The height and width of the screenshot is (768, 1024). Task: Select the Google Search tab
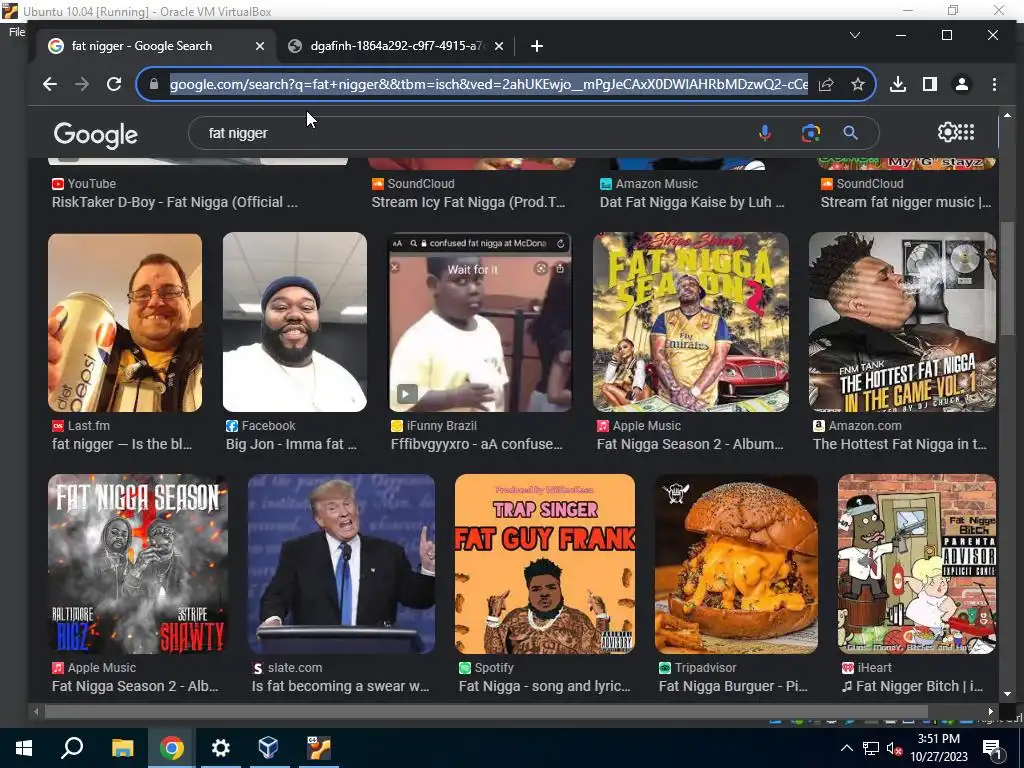[x=157, y=46]
